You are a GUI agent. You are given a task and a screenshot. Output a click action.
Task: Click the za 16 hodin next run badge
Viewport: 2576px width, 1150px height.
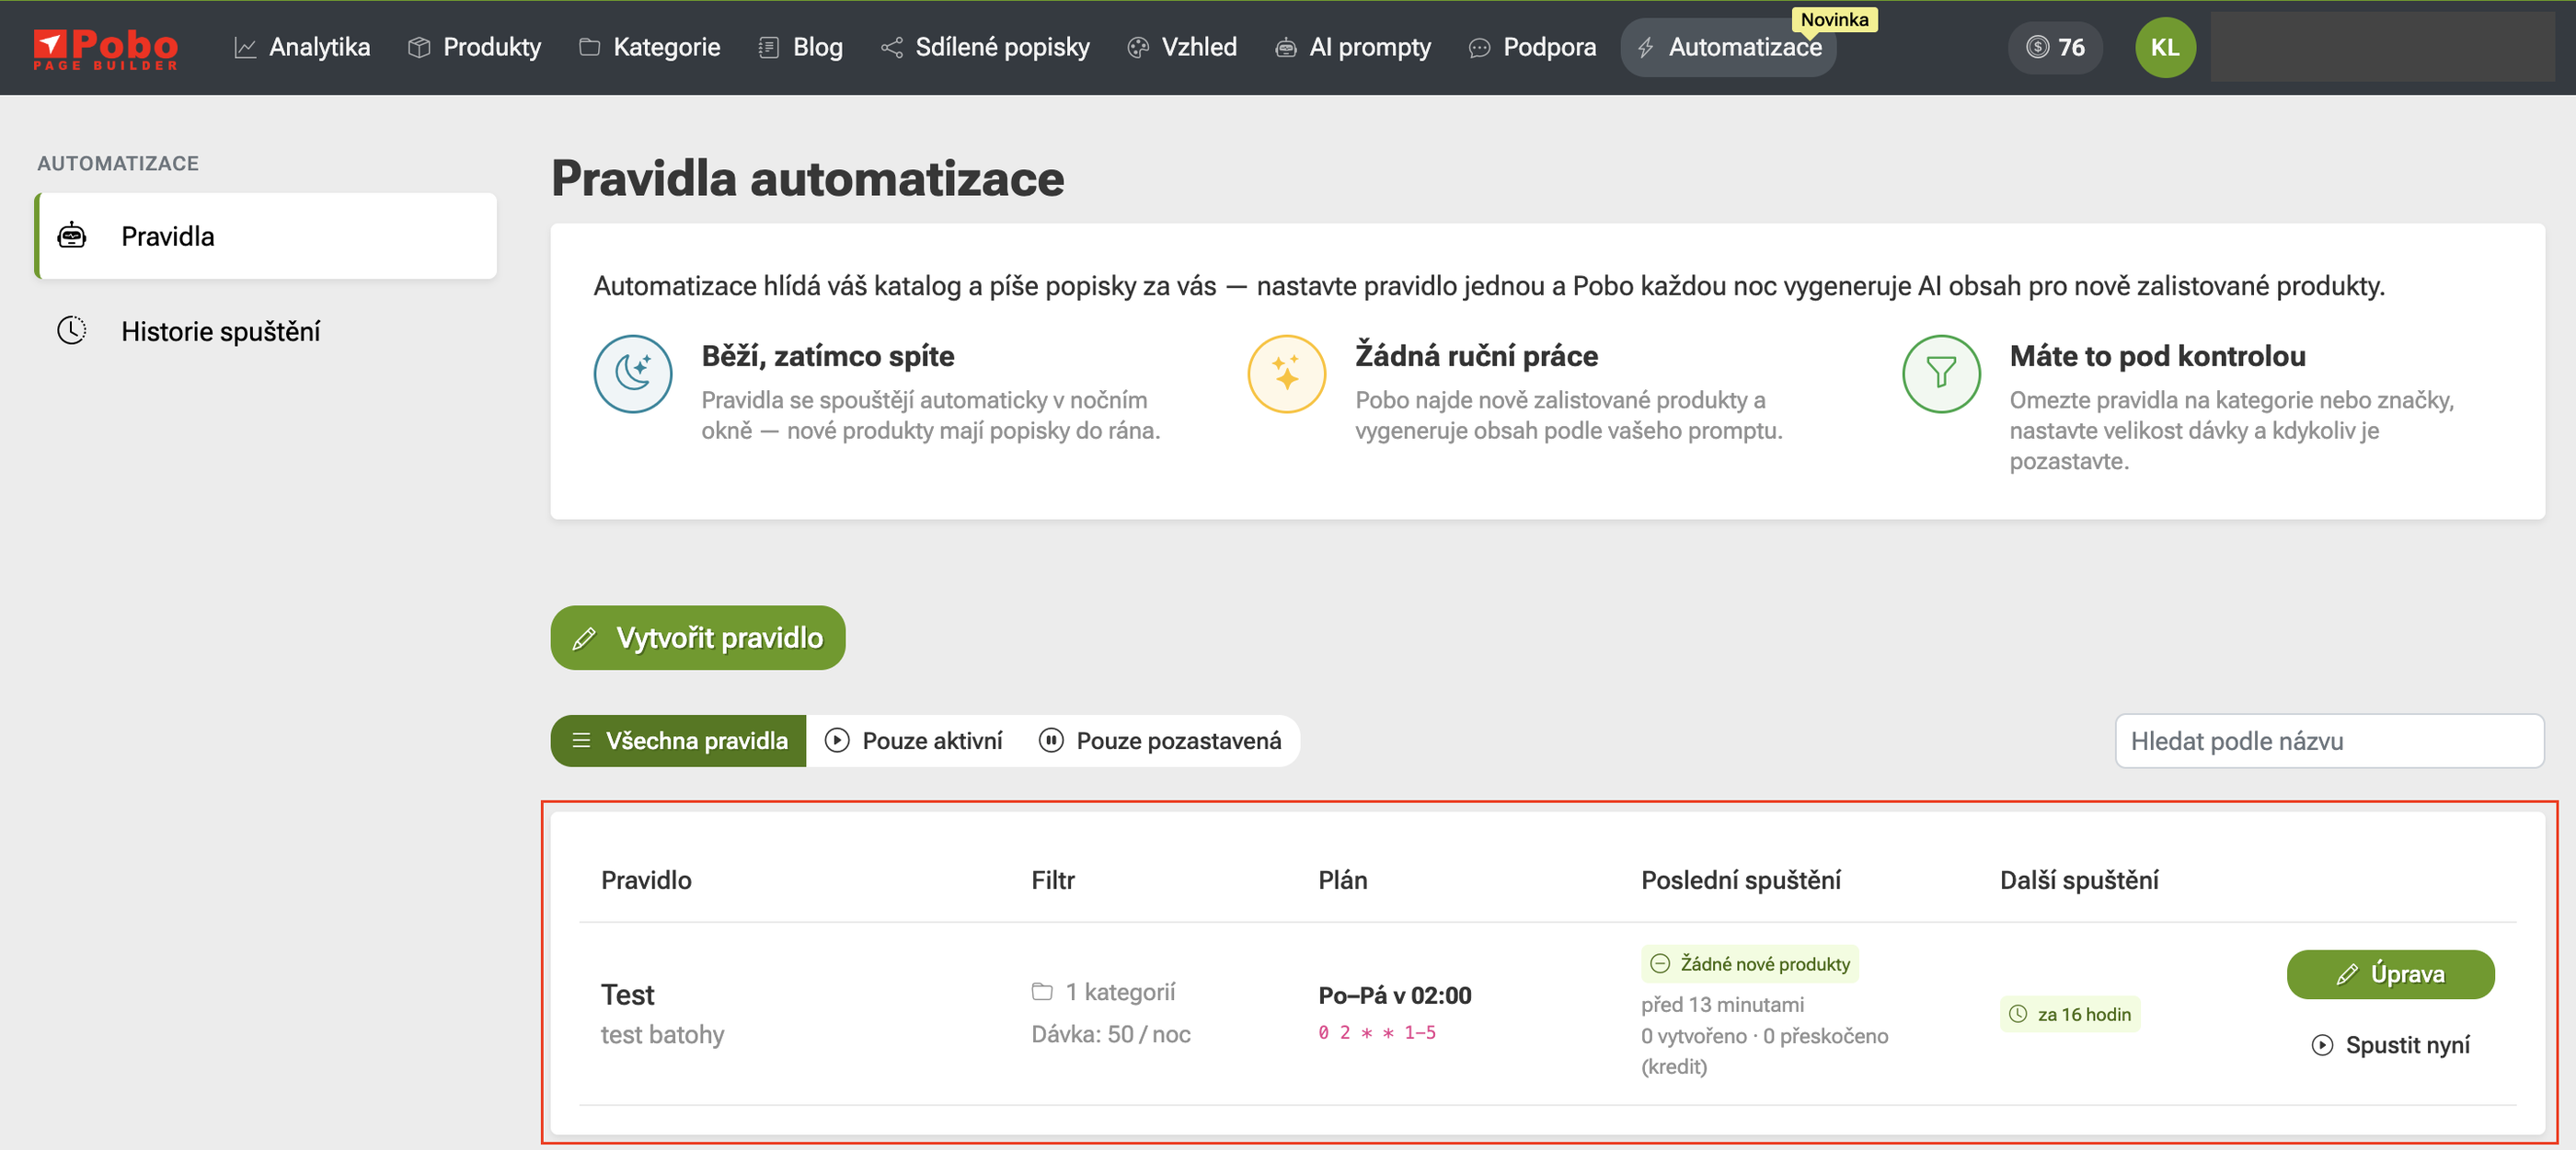[x=2070, y=1014]
